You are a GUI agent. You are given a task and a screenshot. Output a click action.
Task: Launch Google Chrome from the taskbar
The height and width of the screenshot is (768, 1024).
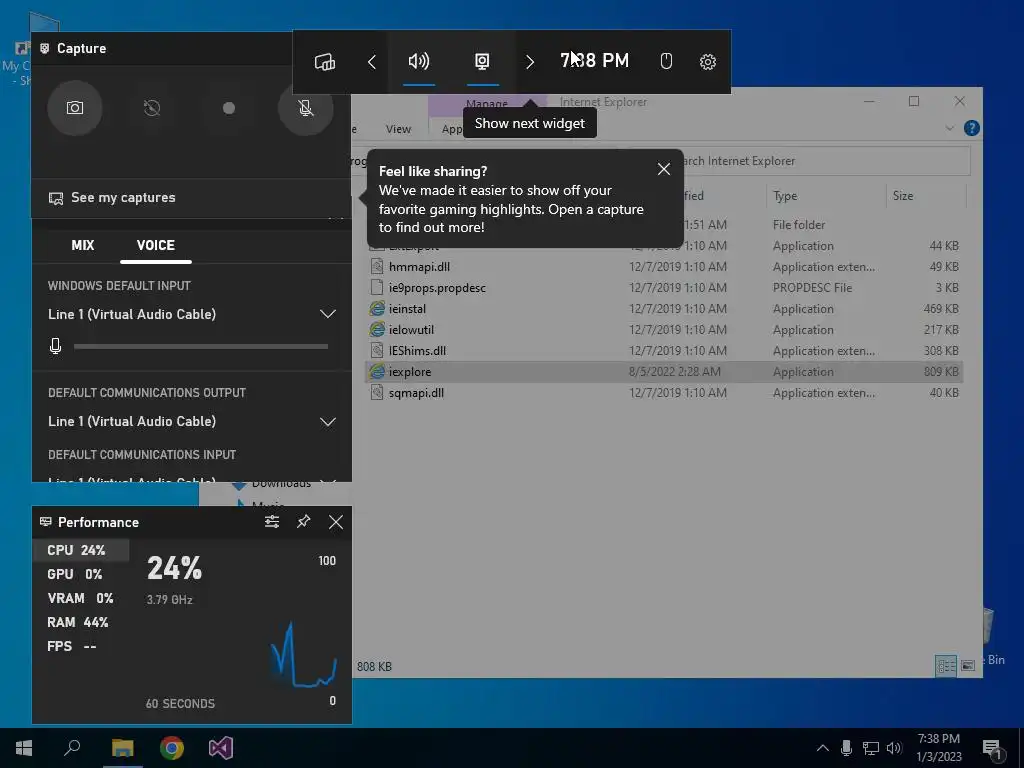(x=172, y=748)
